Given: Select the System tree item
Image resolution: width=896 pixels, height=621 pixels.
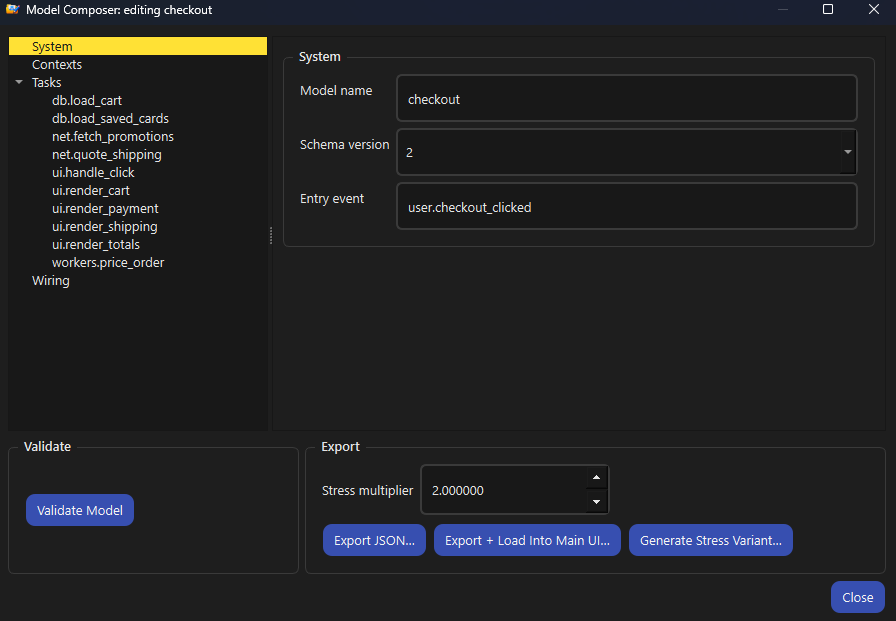Looking at the screenshot, I should pos(138,46).
